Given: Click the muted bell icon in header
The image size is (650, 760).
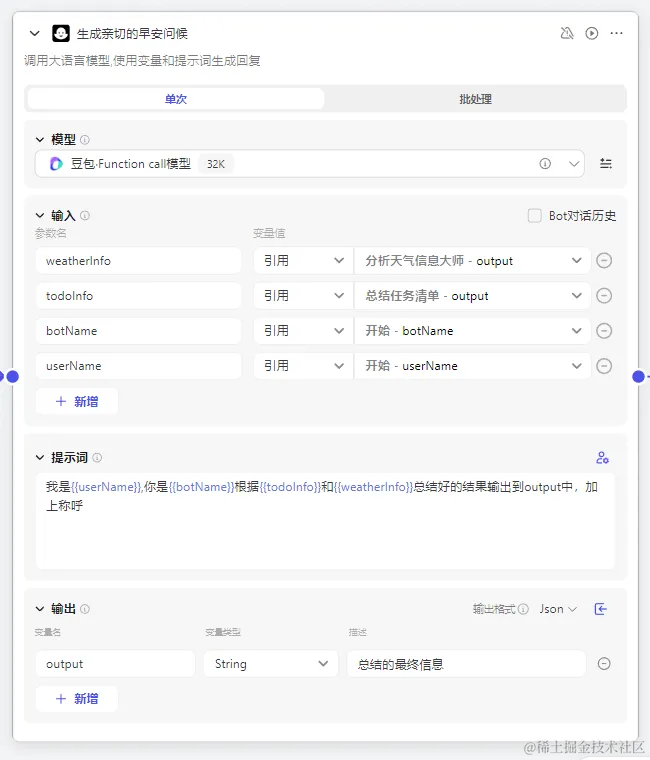Looking at the screenshot, I should [567, 33].
